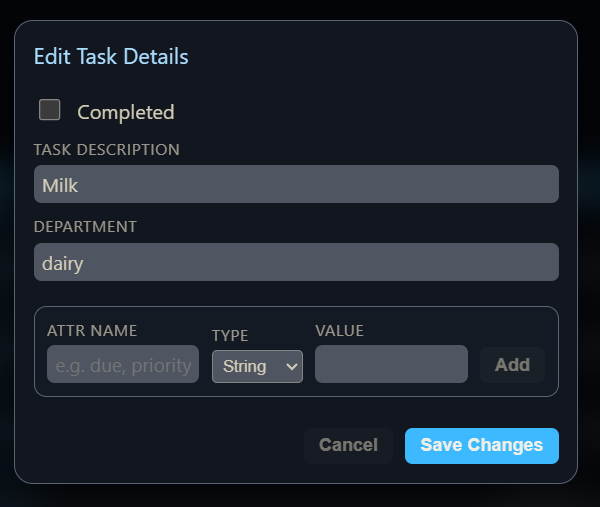The height and width of the screenshot is (507, 600).
Task: Click the chevron arrow on the Type select
Action: click(x=292, y=366)
